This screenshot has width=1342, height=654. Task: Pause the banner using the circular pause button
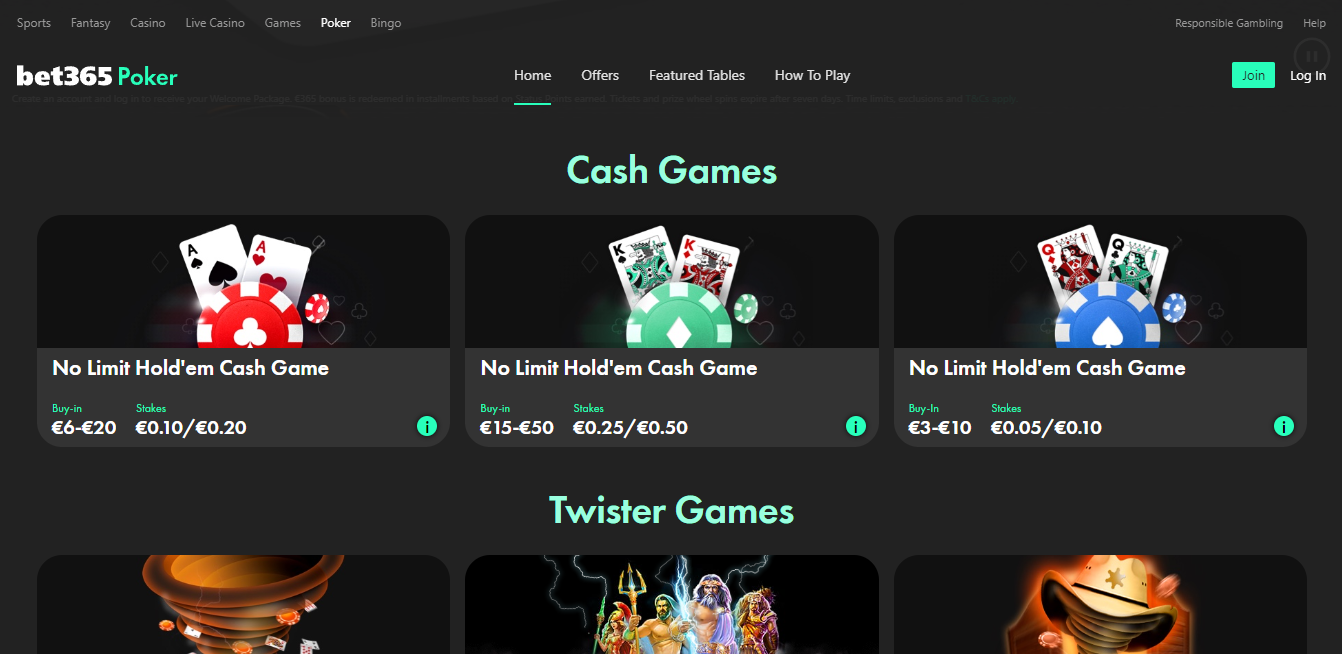pos(1310,55)
